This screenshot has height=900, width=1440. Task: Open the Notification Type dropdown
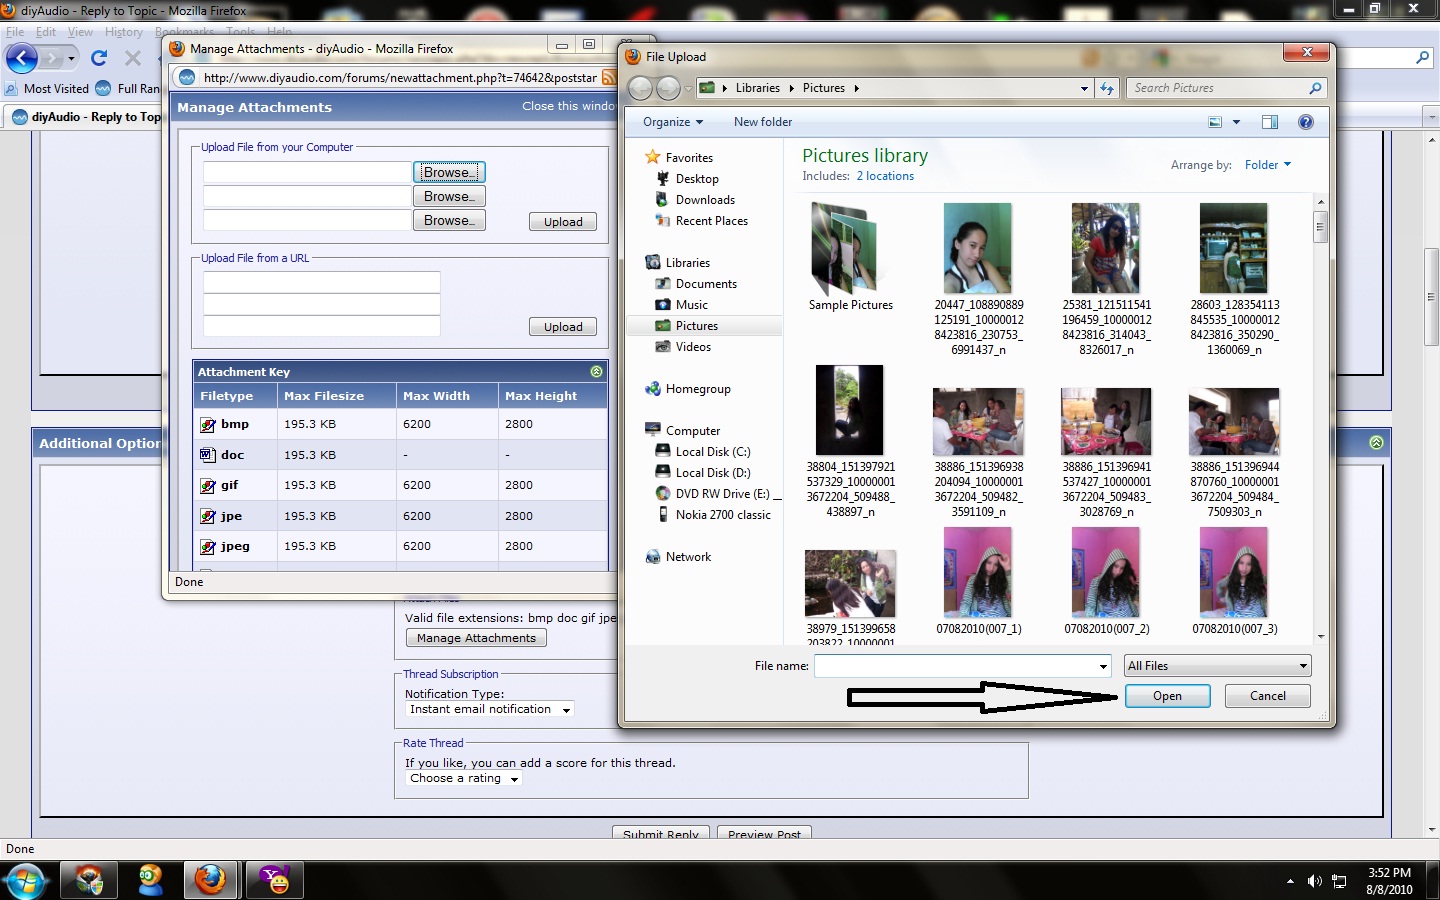(x=490, y=709)
